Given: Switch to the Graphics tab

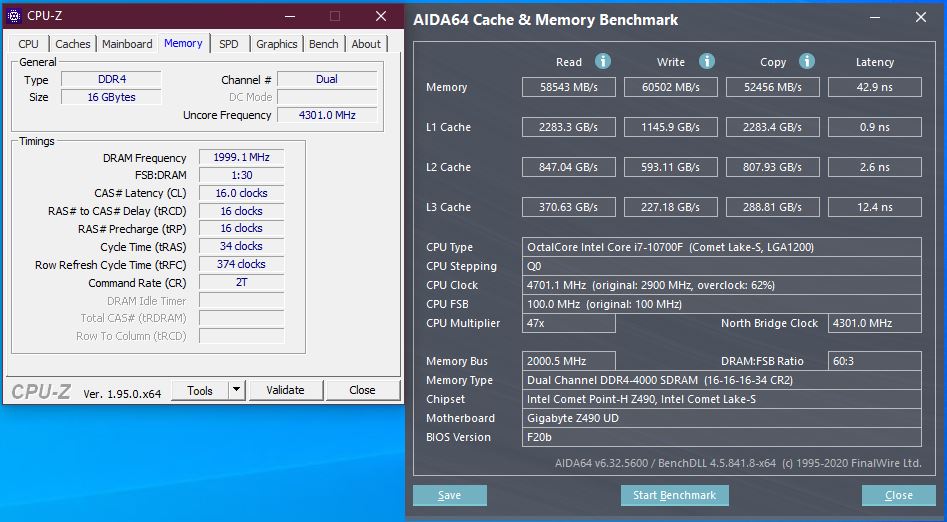Looking at the screenshot, I should click(x=276, y=44).
